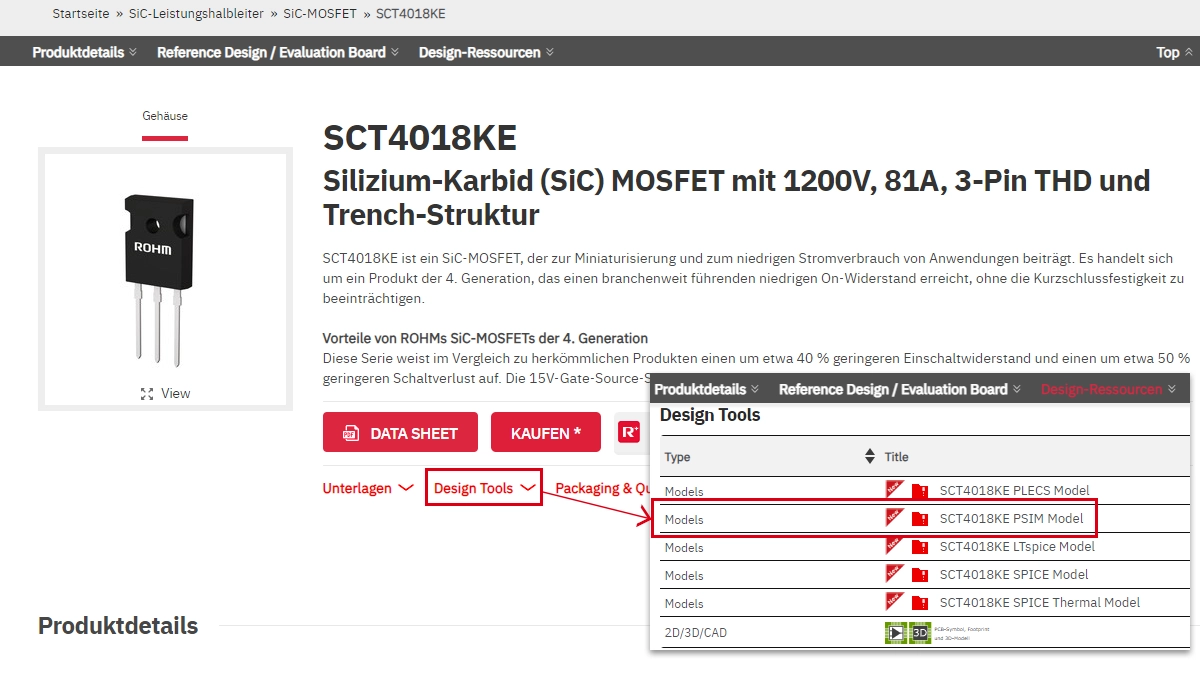The image size is (1200, 681).
Task: Click the Type column header label
Action: coord(678,457)
